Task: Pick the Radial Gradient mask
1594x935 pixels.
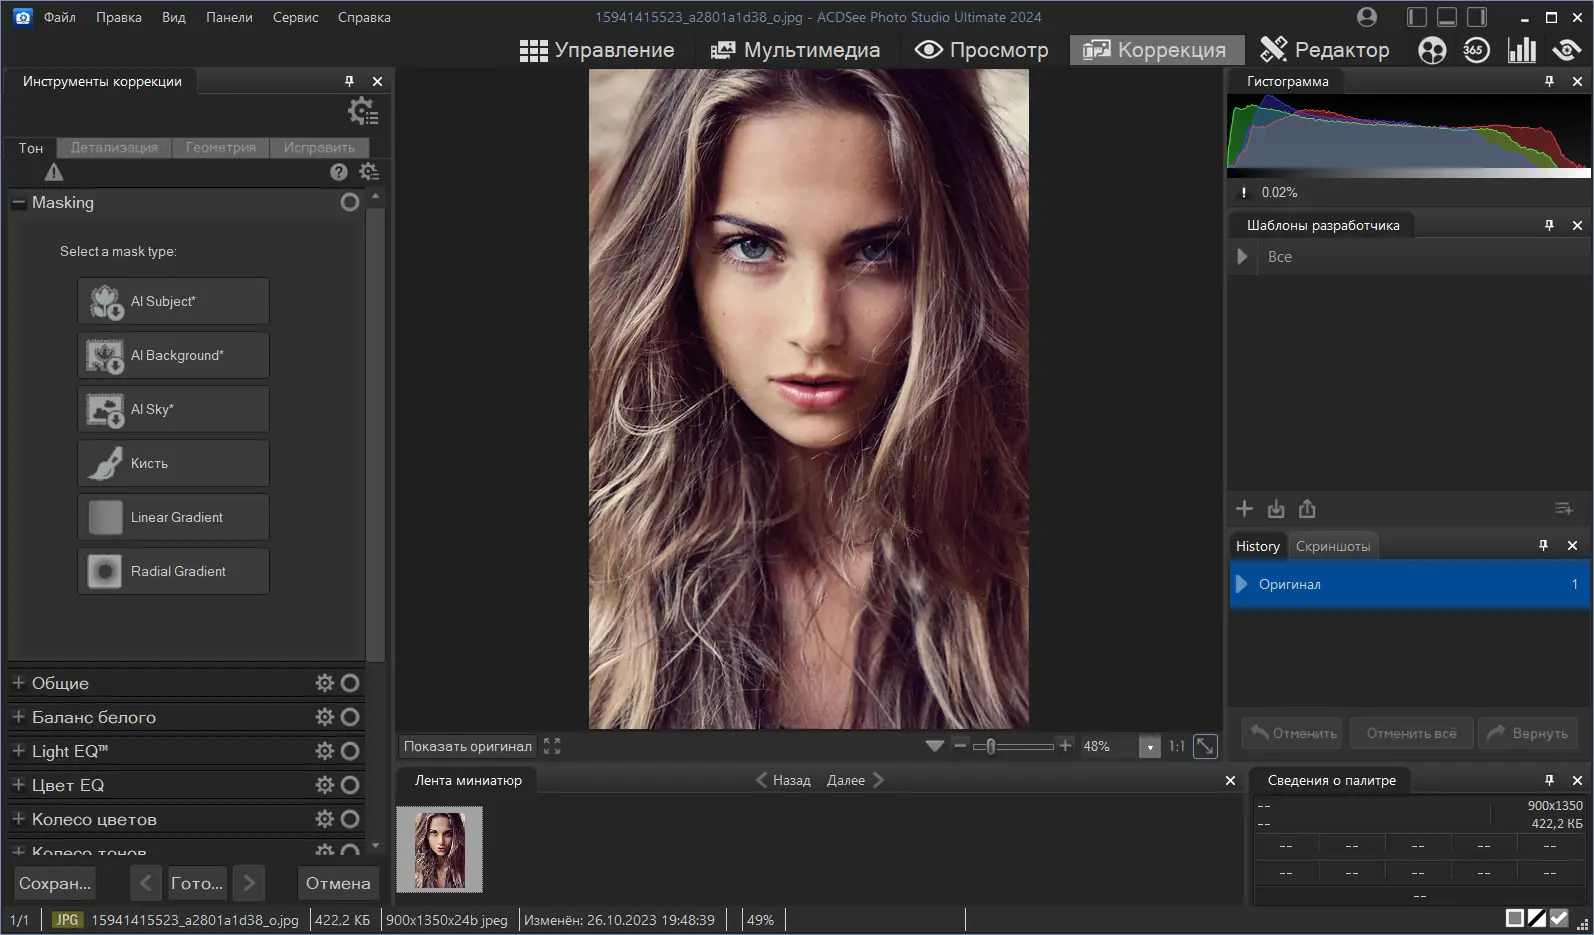Action: [173, 571]
